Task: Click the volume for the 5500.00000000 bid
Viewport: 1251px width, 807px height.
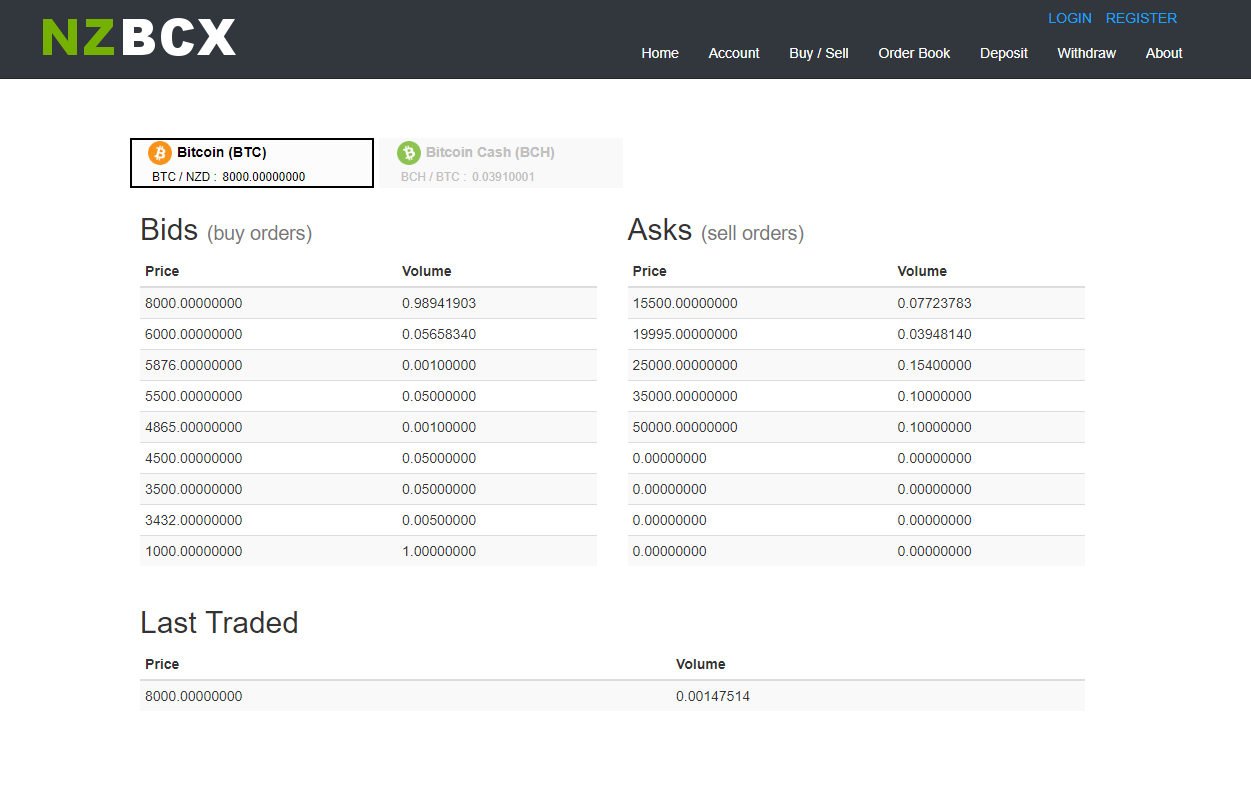Action: (x=439, y=396)
